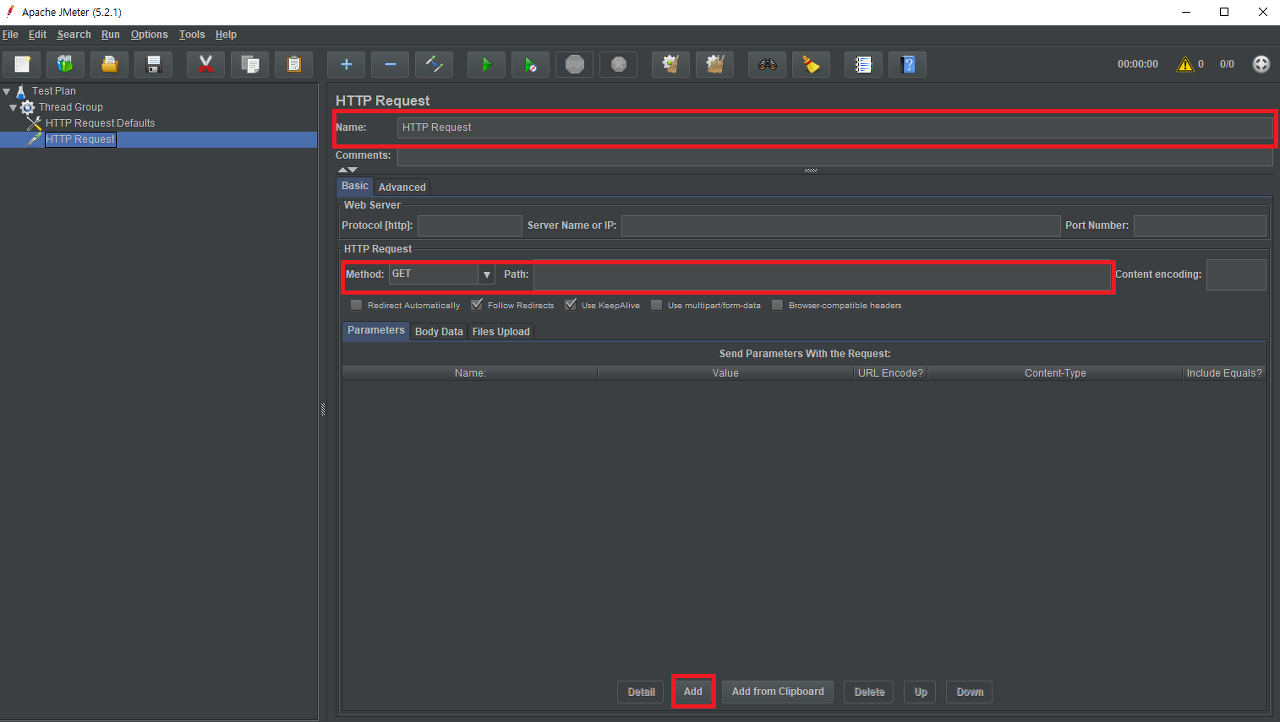Uncheck Use KeepAlive checkbox
Viewport: 1280px width, 722px height.
click(x=571, y=305)
